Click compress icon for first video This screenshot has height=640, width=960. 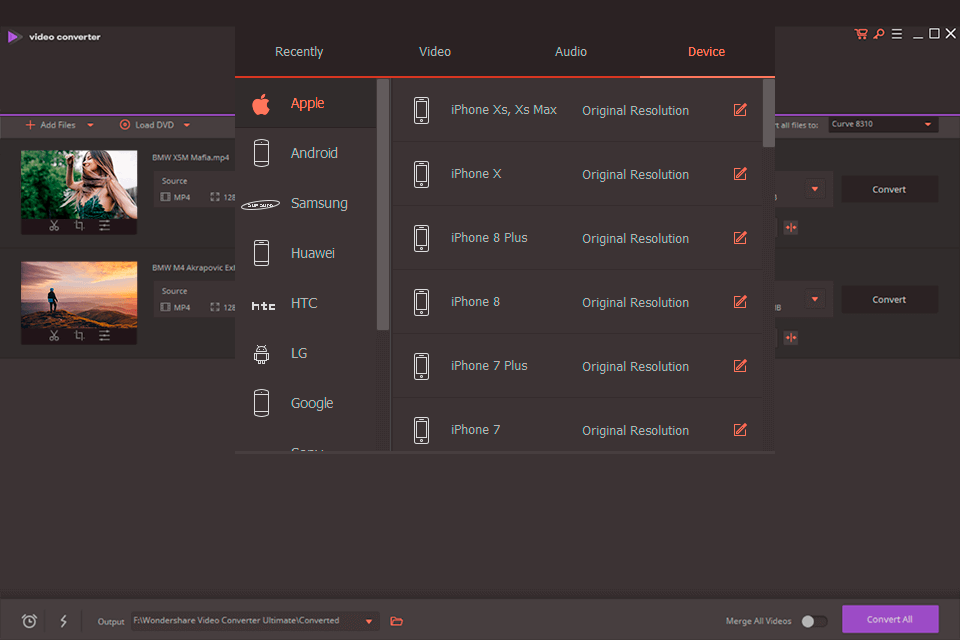tap(791, 228)
